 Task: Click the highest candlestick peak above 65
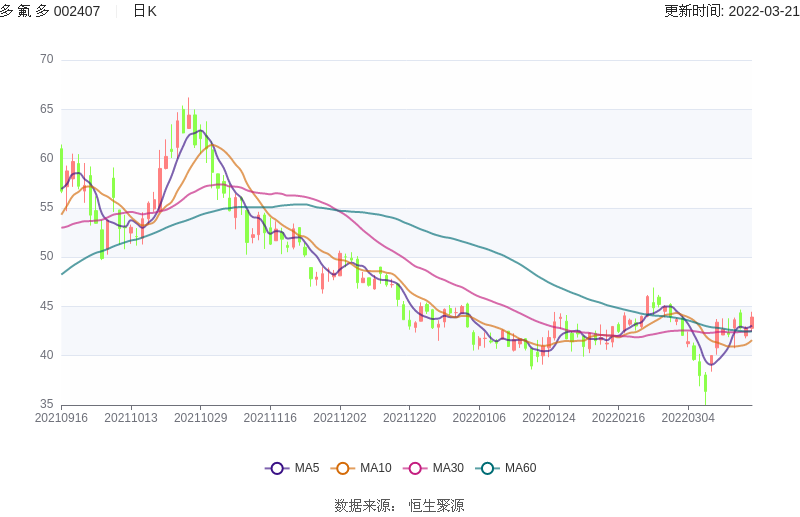[x=188, y=100]
